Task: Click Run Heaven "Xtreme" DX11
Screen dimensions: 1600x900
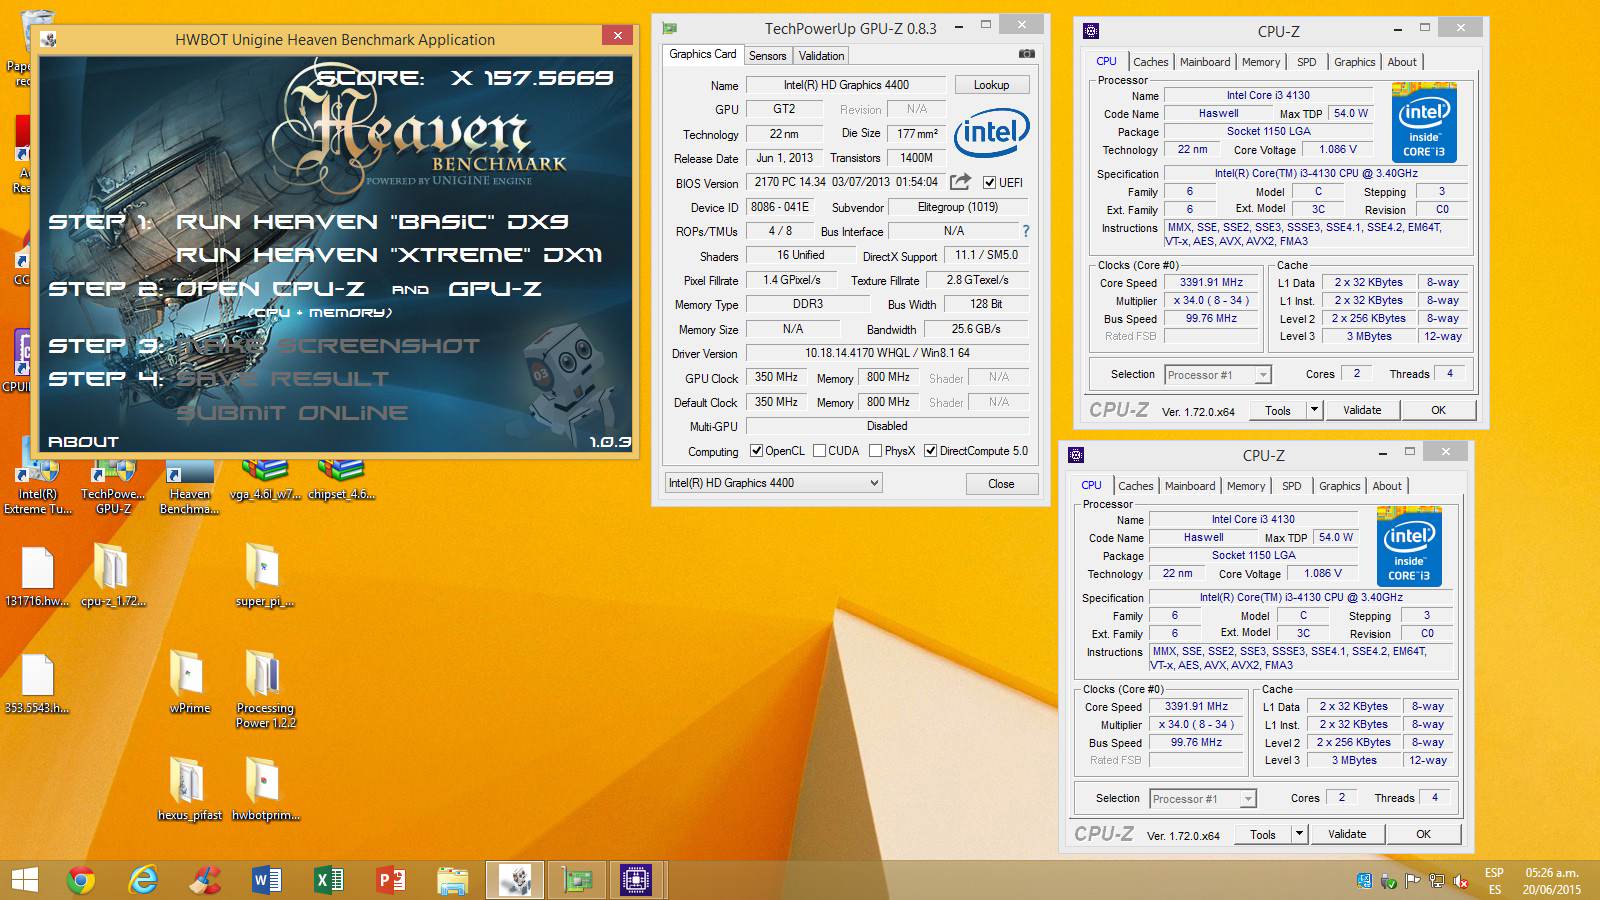Action: 389,255
